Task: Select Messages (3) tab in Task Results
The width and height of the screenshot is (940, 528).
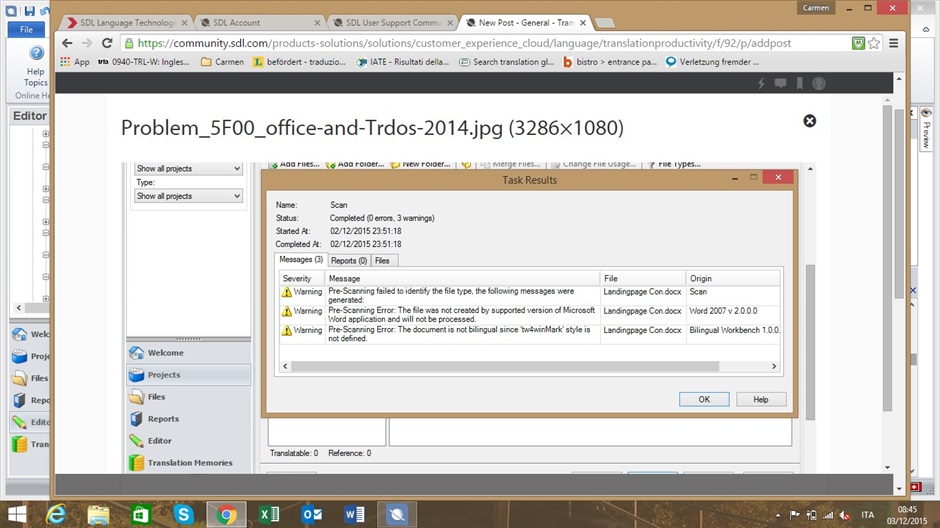Action: (x=301, y=260)
